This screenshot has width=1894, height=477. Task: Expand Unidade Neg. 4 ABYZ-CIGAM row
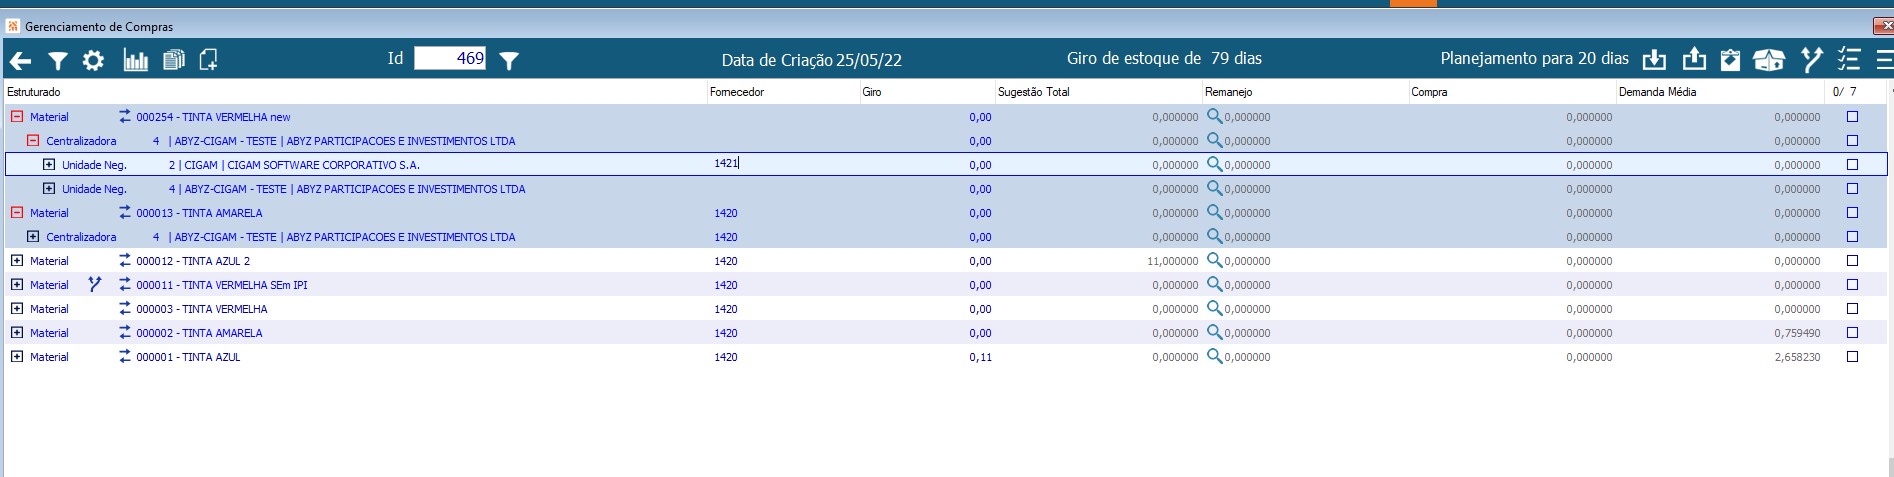coord(48,188)
